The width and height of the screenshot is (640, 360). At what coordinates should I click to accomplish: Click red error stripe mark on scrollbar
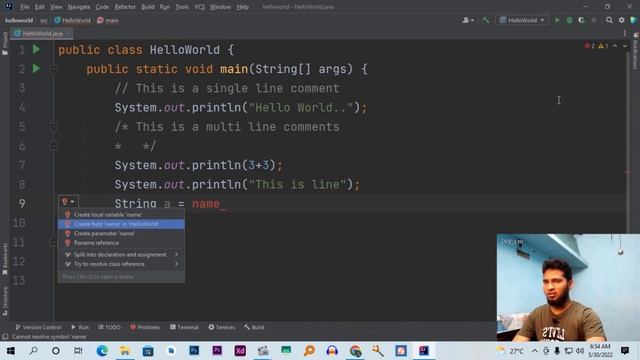click(627, 172)
